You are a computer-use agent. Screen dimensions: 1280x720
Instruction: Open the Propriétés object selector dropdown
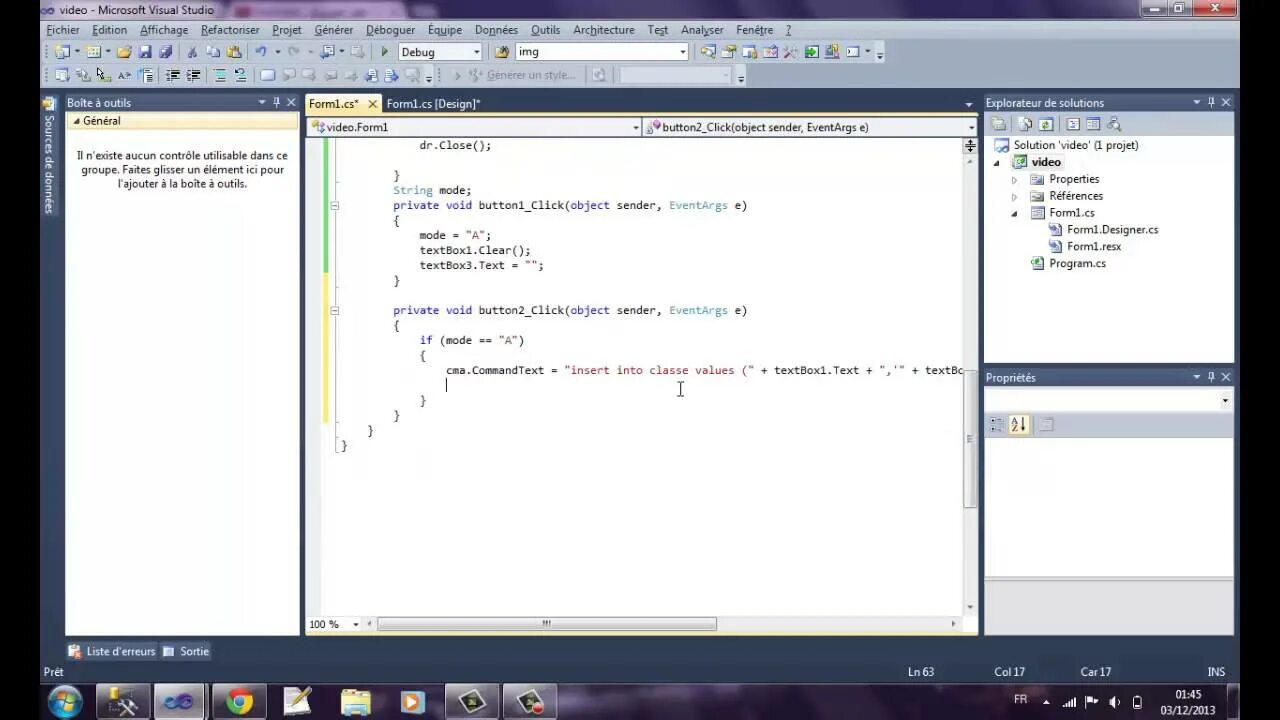tap(1225, 401)
